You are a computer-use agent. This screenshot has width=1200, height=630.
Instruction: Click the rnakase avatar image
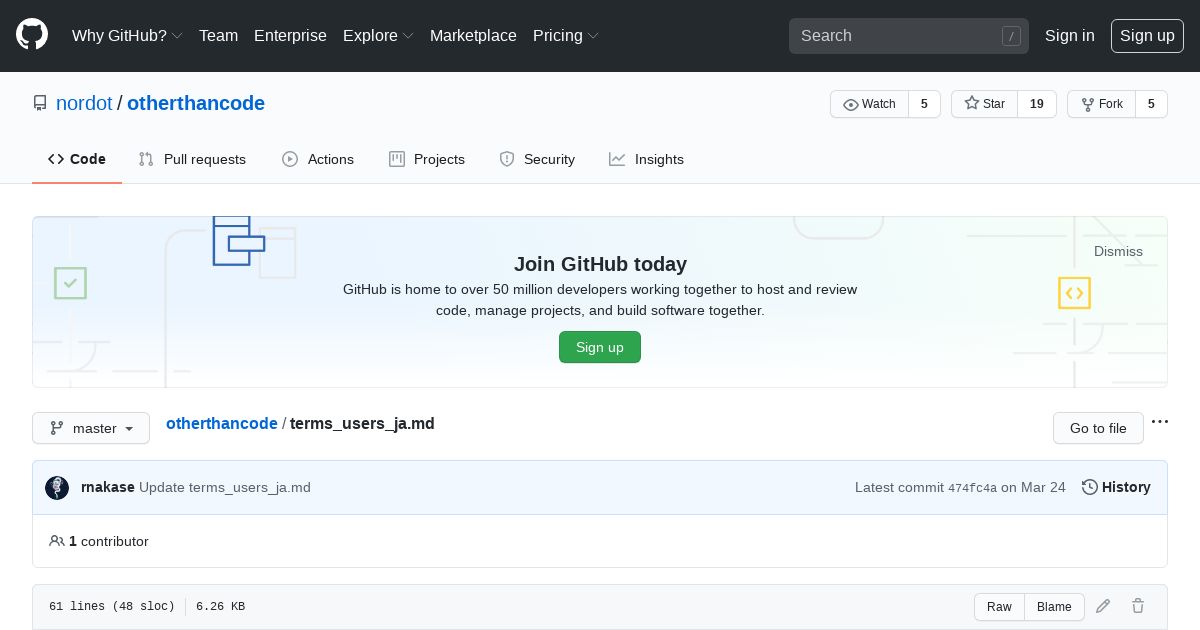pyautogui.click(x=57, y=488)
